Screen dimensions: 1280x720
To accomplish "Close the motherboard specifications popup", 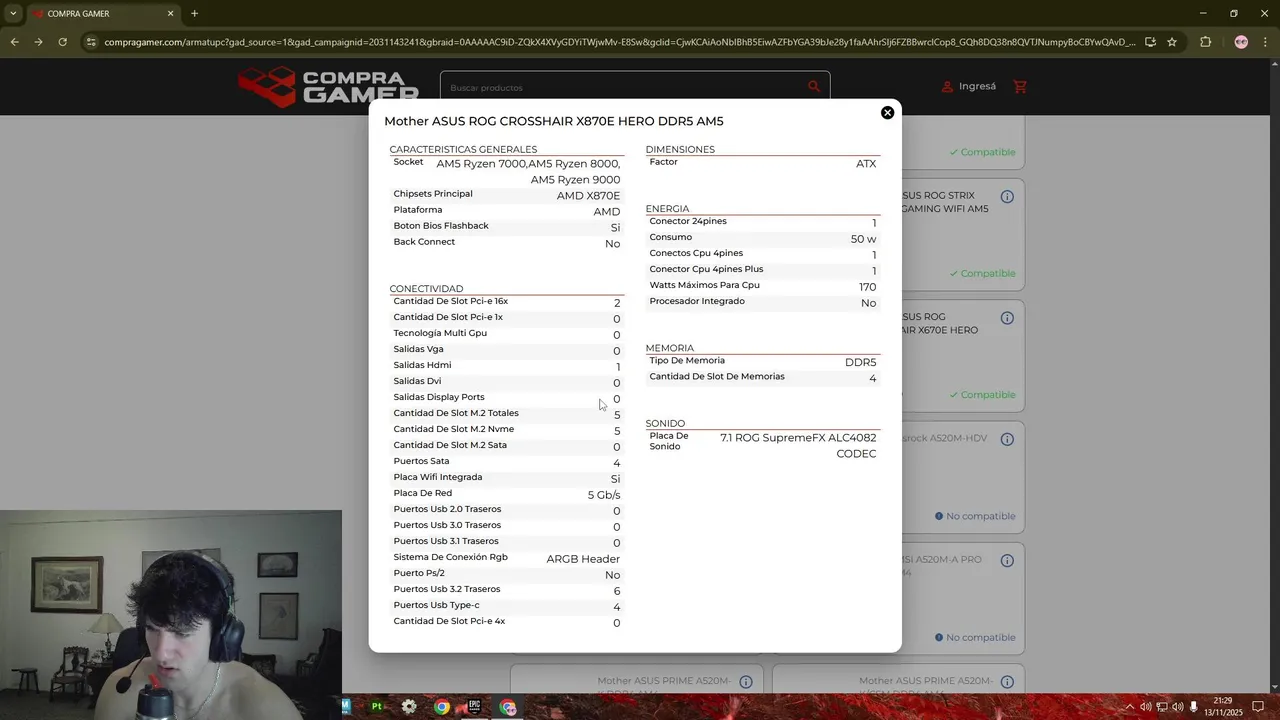I will 887,113.
